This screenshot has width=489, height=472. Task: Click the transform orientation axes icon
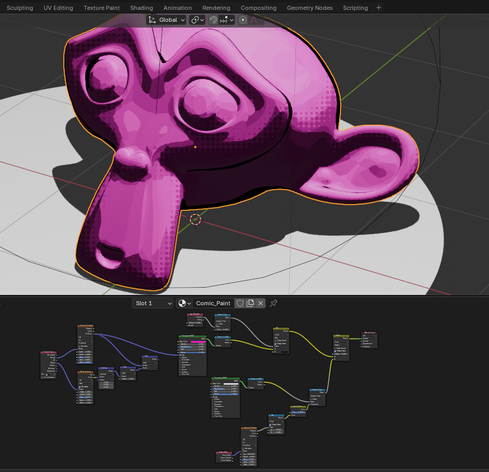click(x=152, y=20)
